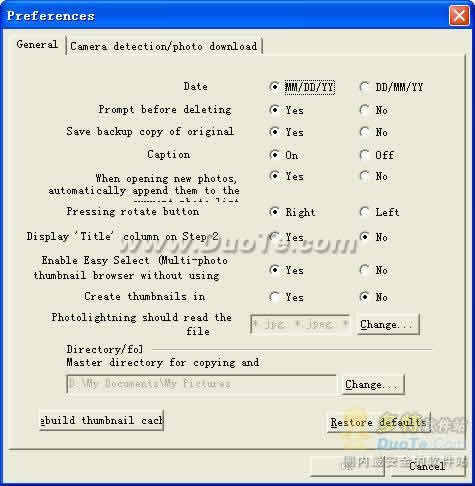Switch to Camera detection/photo download tab
Screen dimensions: 475x486
(164, 46)
